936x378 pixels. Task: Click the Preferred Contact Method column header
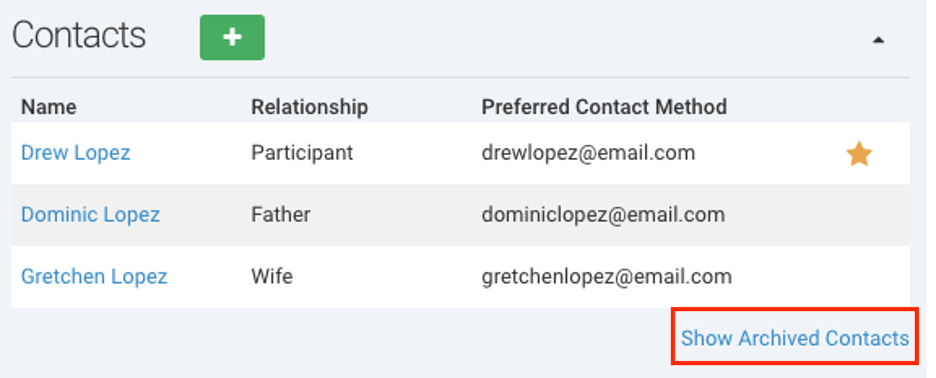pyautogui.click(x=604, y=107)
